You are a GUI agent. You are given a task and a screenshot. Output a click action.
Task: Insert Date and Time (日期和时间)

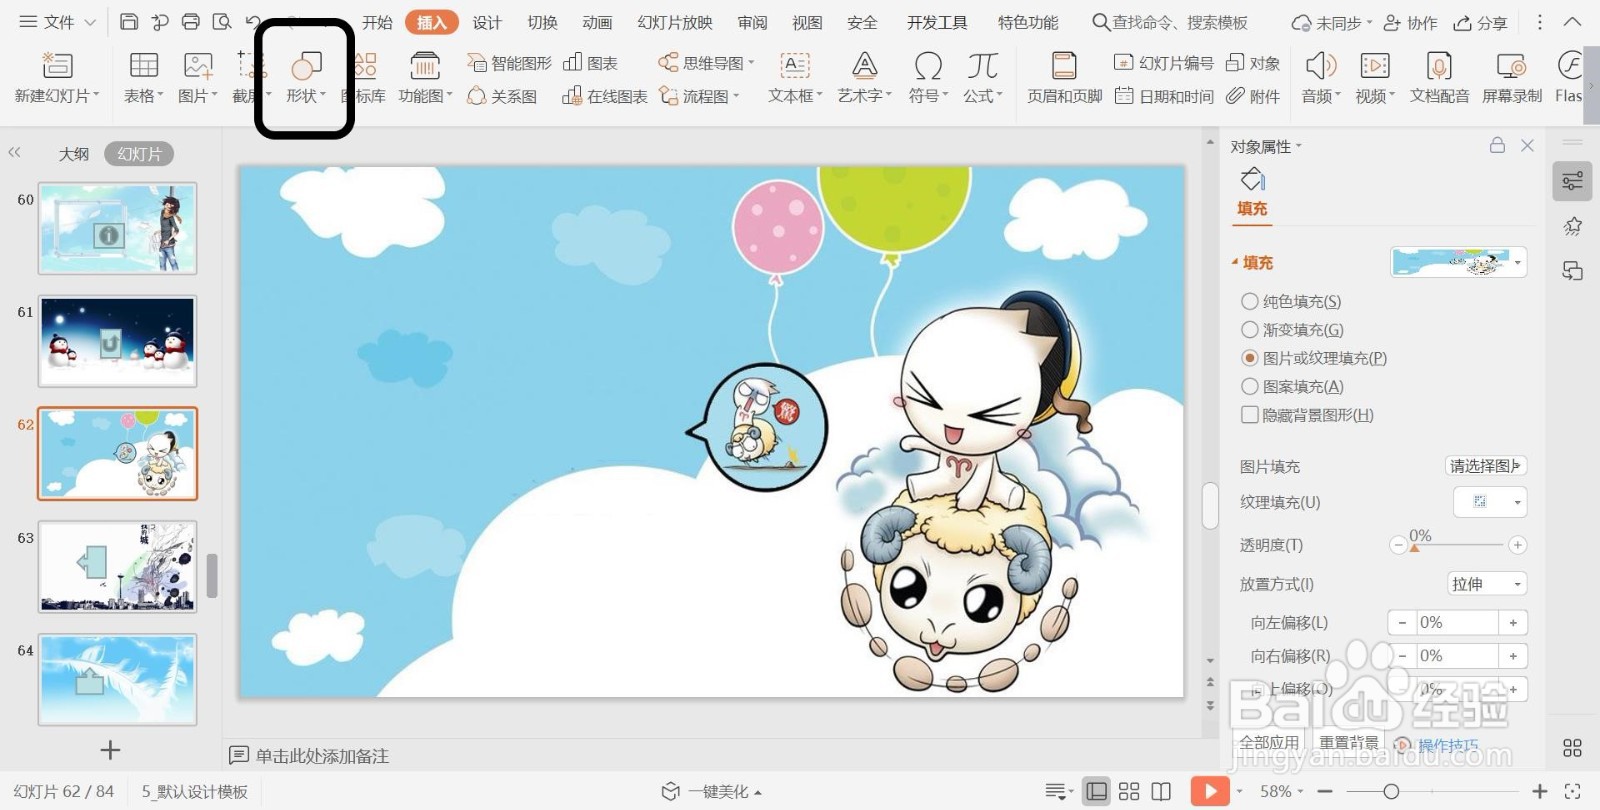[1163, 96]
